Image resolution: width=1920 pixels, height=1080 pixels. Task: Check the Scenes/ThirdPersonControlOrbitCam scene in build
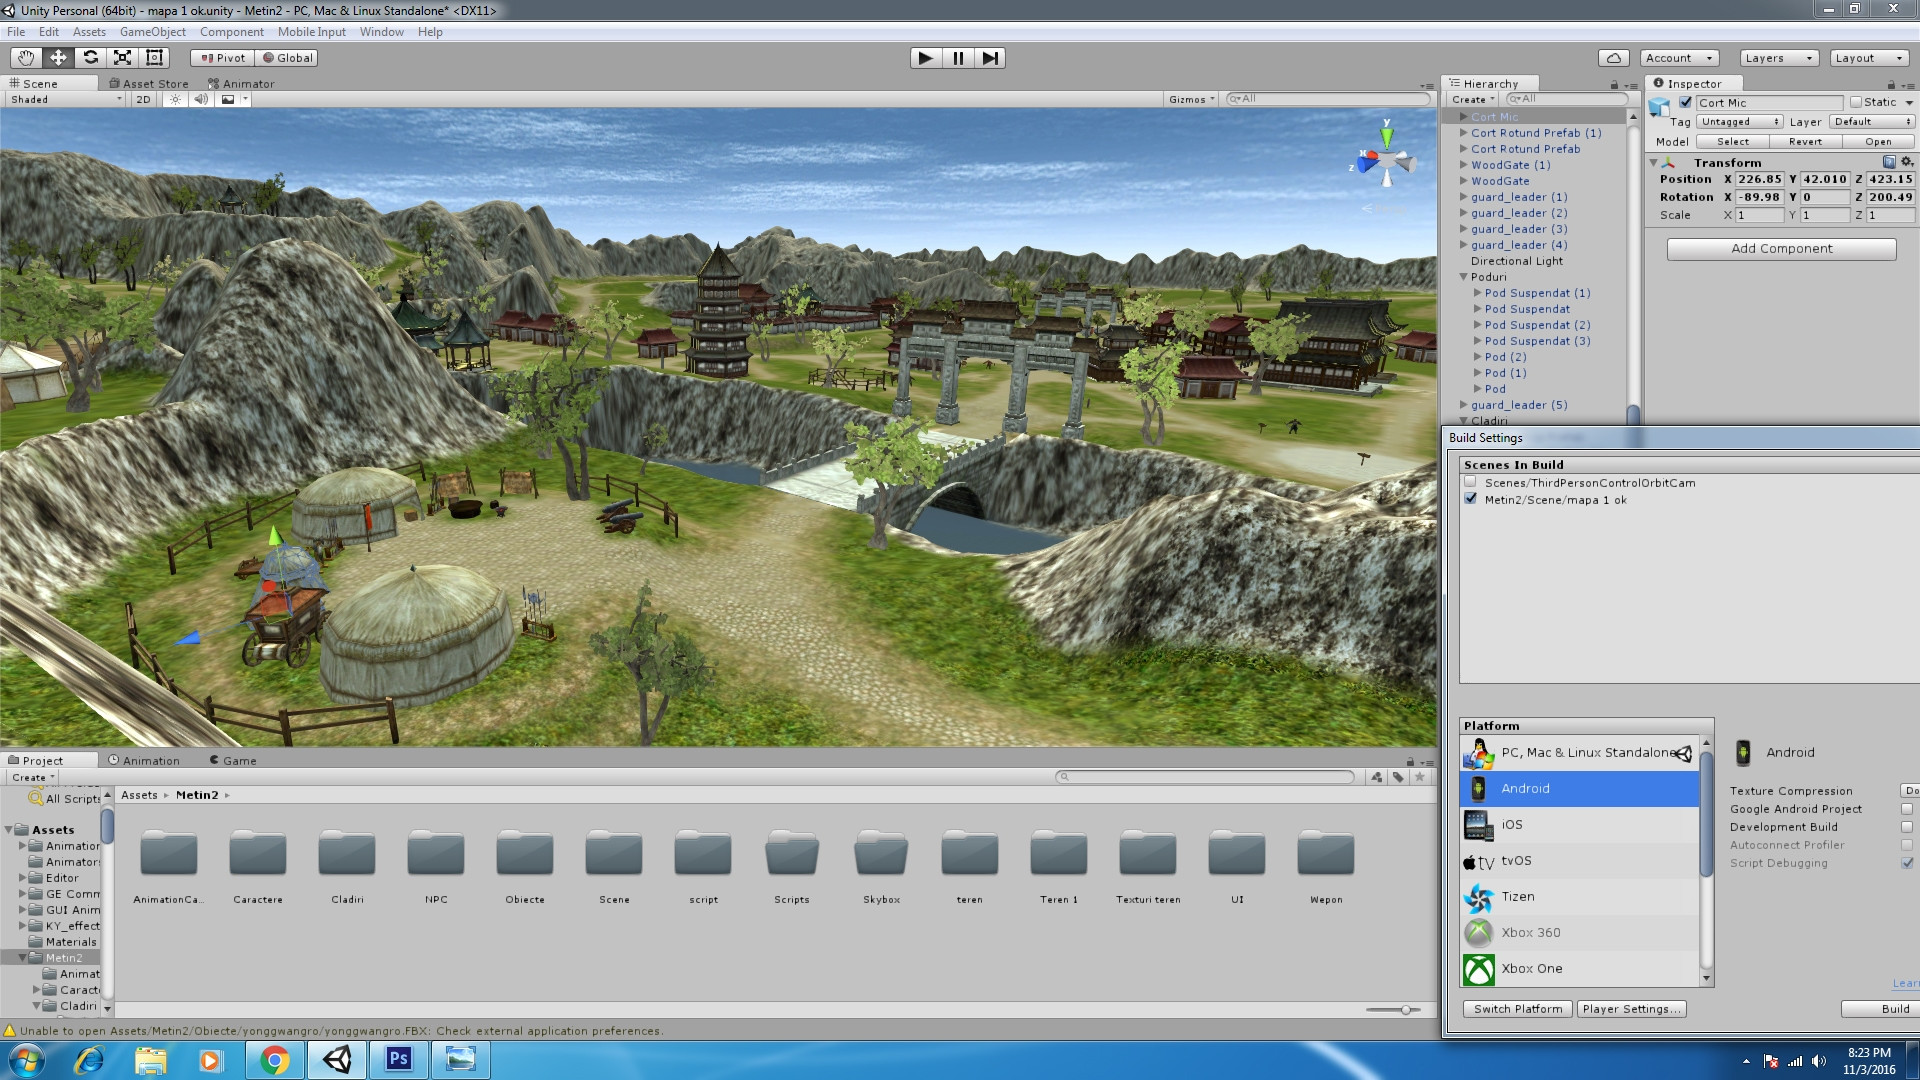pos(1469,481)
